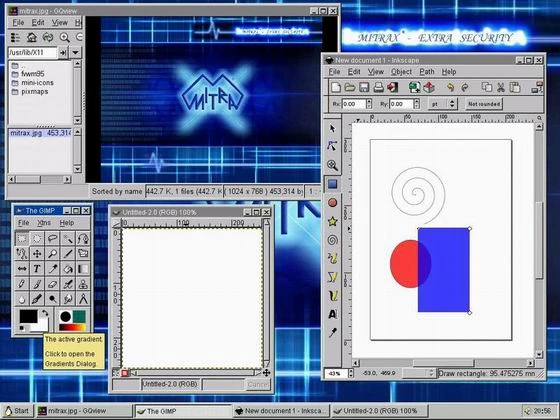The width and height of the screenshot is (560, 420).
Task: Click the Not rounded button
Action: pos(484,104)
